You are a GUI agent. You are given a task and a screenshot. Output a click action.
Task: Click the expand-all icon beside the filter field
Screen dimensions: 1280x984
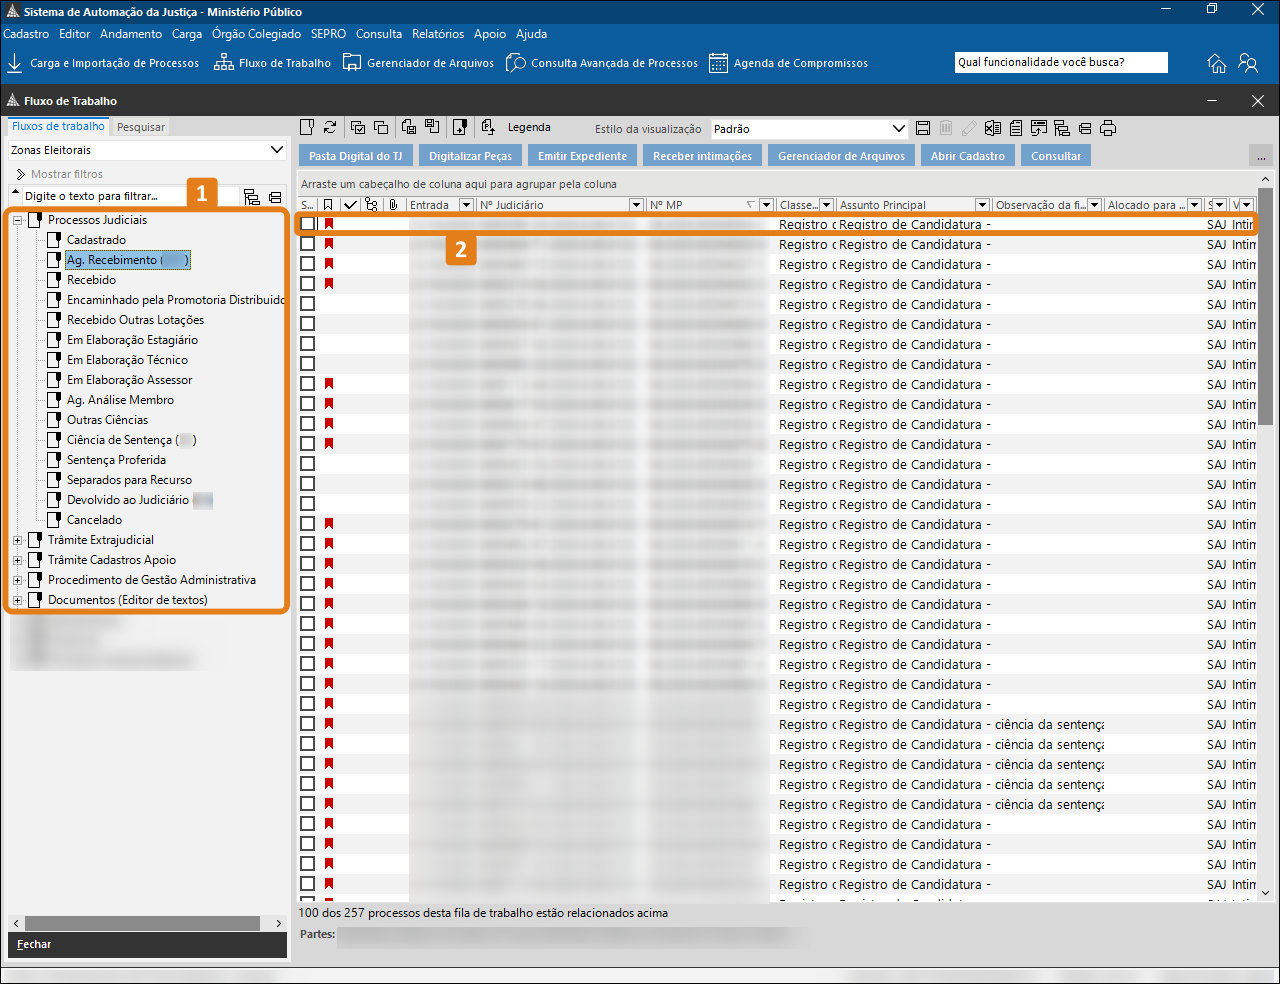(x=252, y=197)
